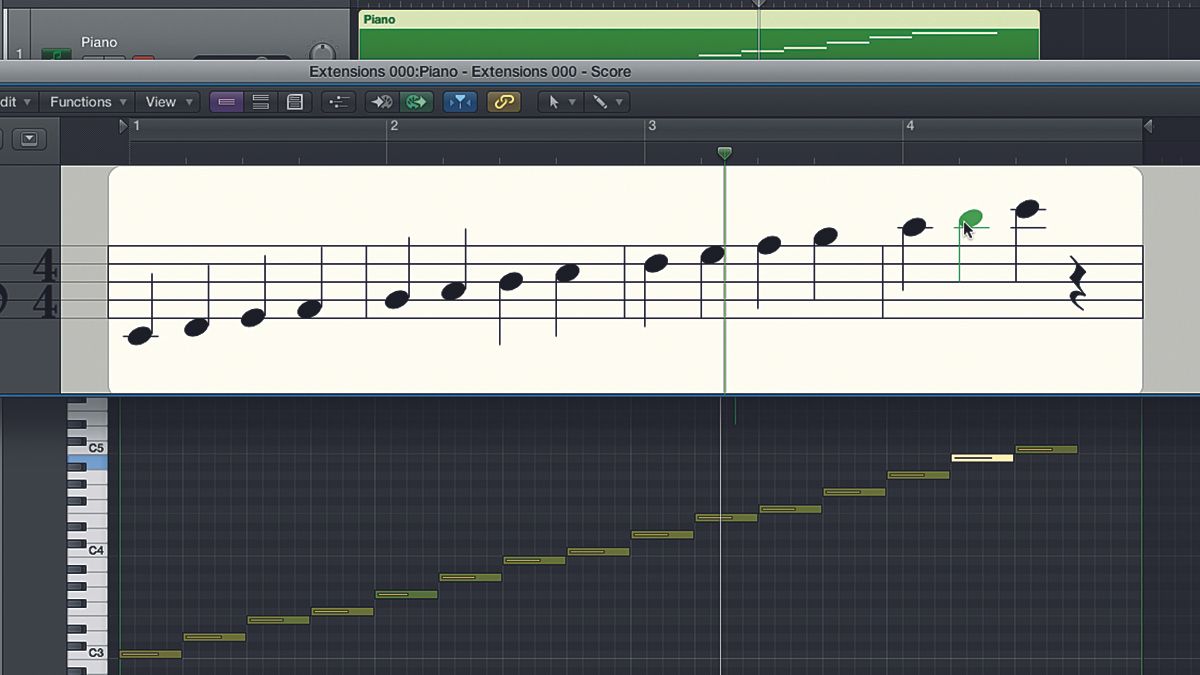The height and width of the screenshot is (675, 1200).
Task: Click the blue MIDI output filter icon
Action: pos(459,101)
